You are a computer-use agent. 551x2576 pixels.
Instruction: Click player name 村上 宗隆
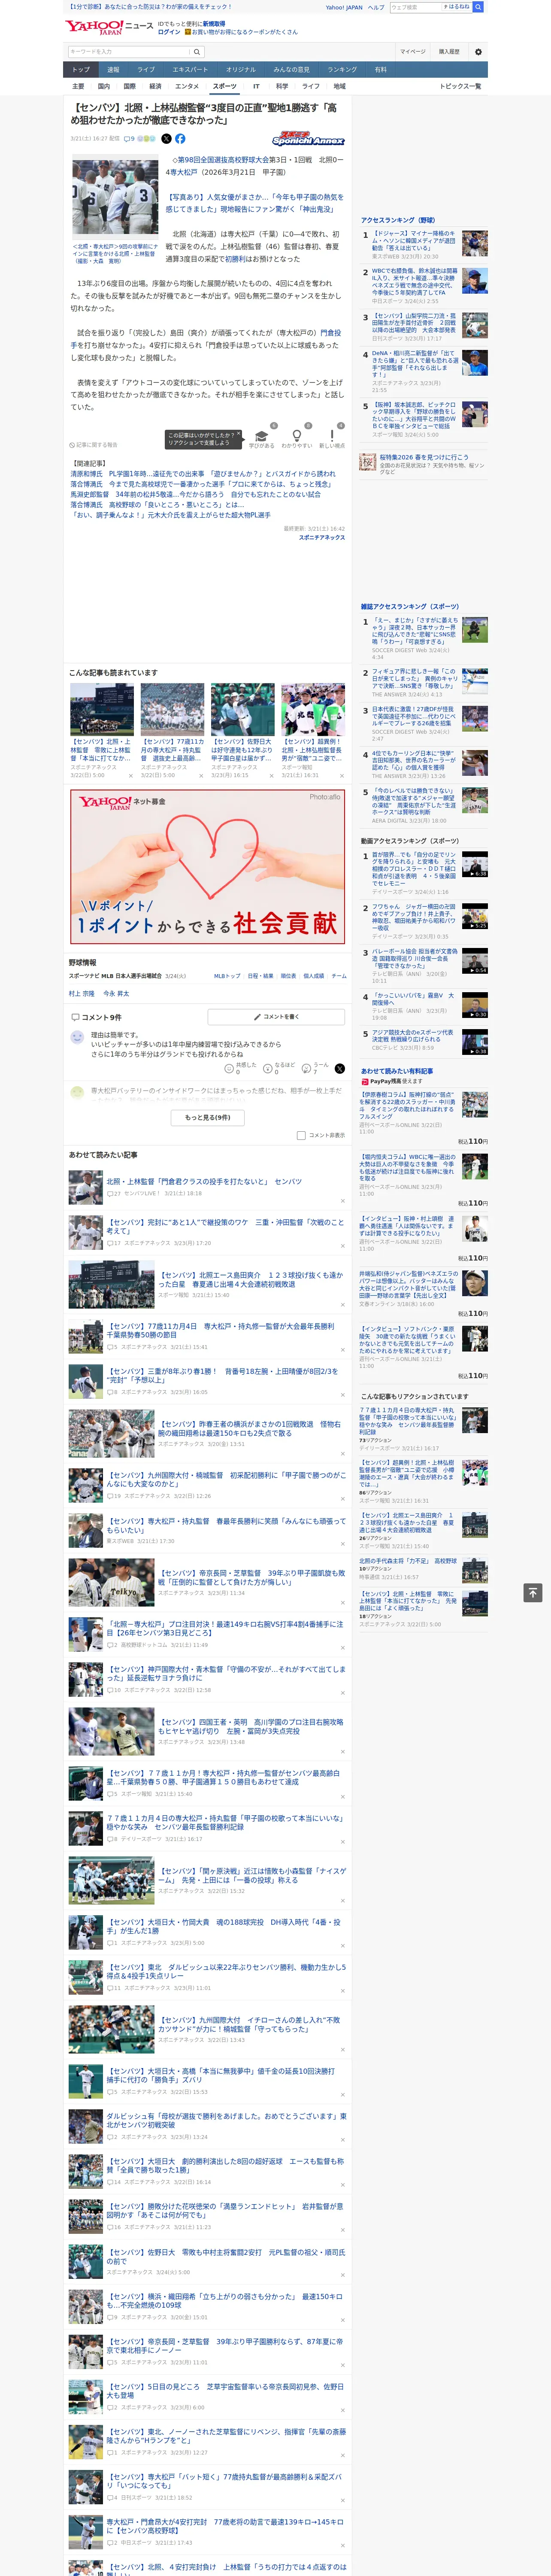pos(81,994)
